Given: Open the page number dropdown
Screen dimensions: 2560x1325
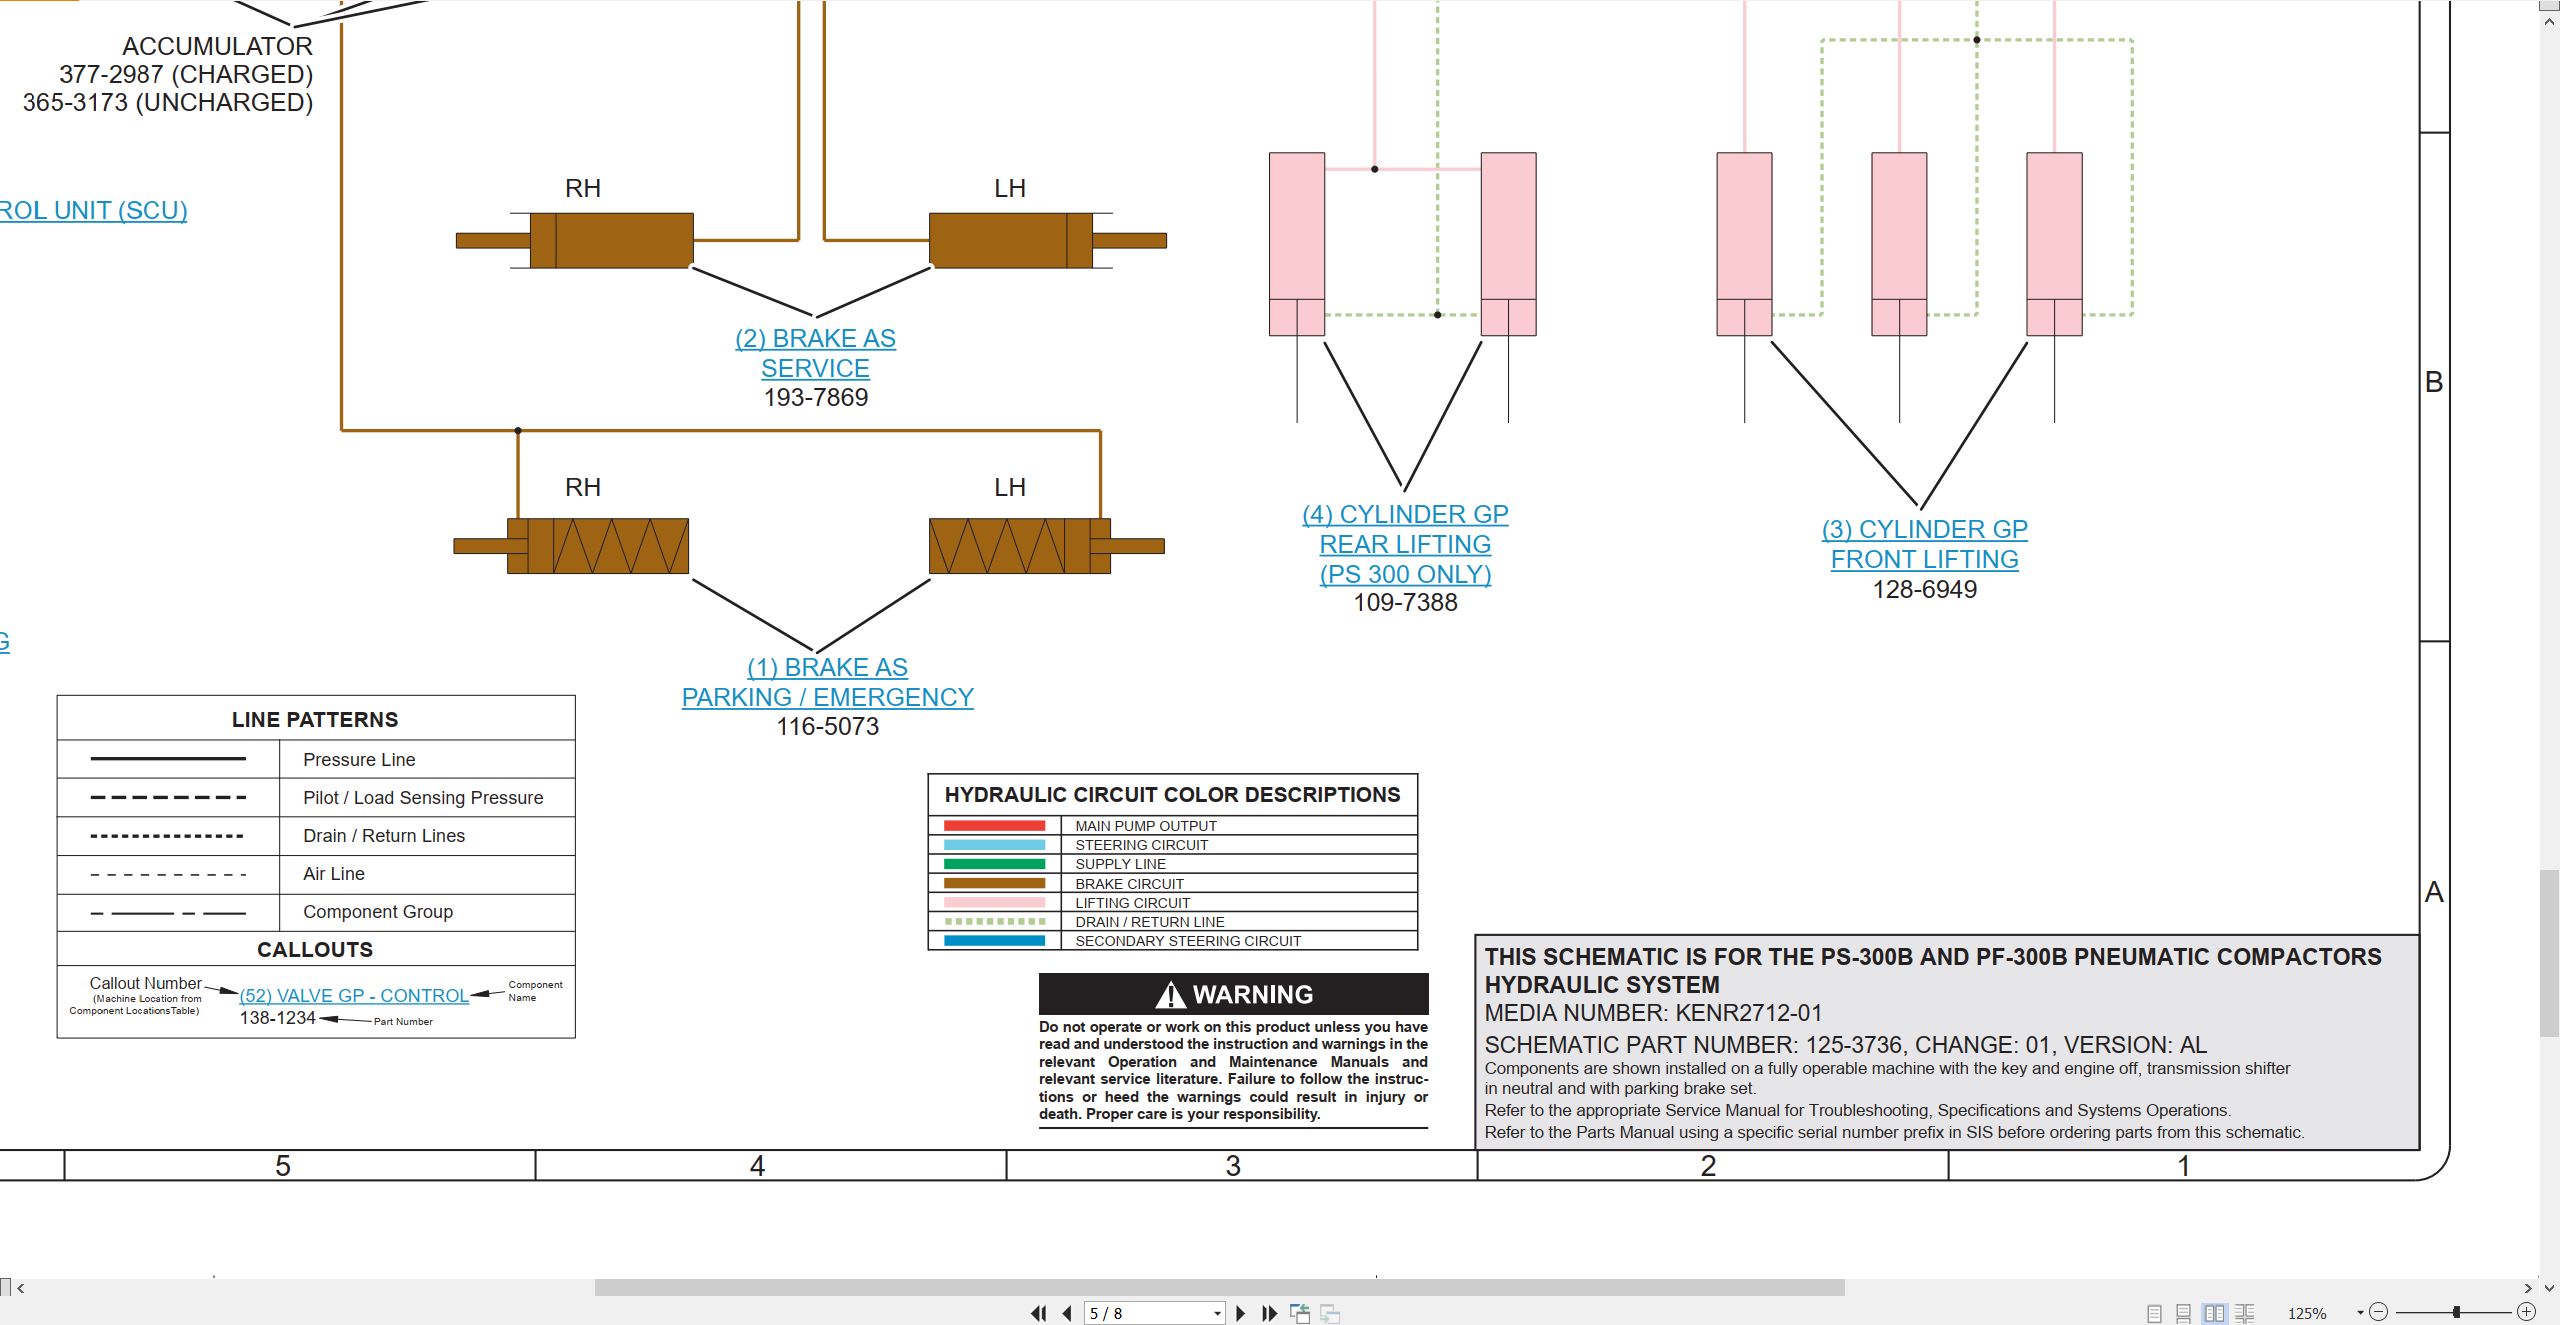Looking at the screenshot, I should click(1217, 1313).
